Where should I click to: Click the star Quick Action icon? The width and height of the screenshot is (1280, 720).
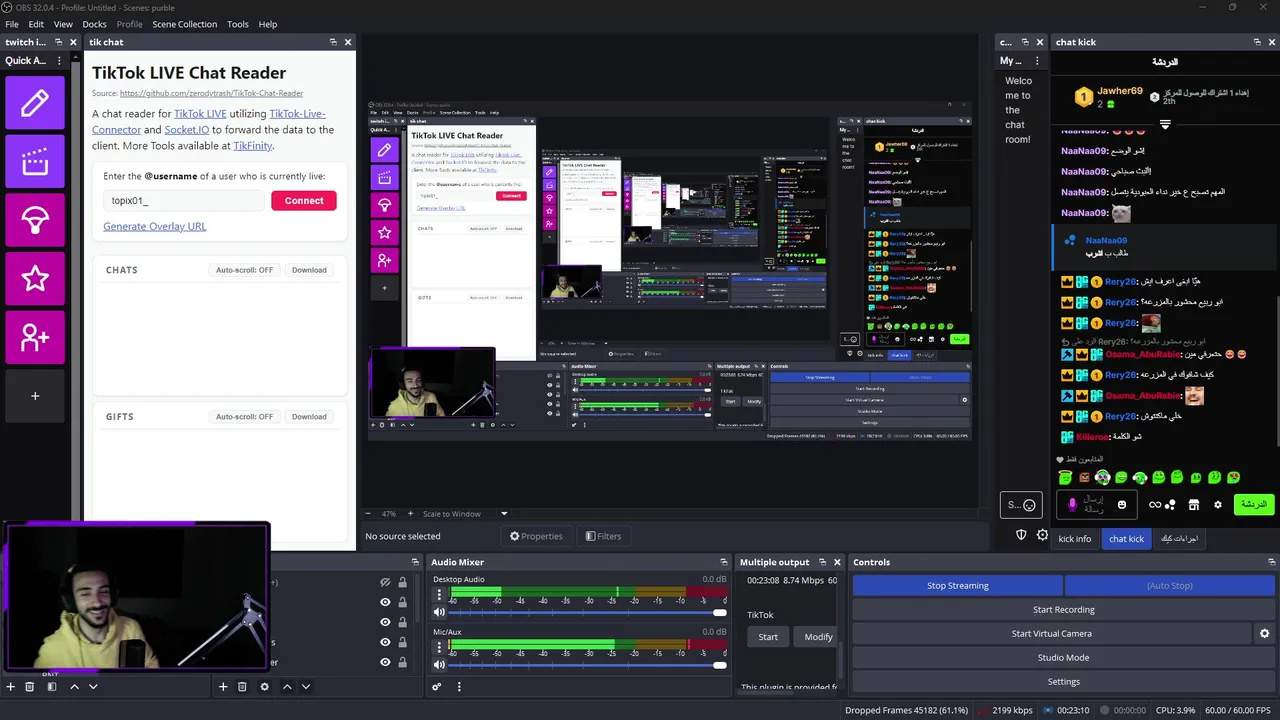tap(35, 278)
